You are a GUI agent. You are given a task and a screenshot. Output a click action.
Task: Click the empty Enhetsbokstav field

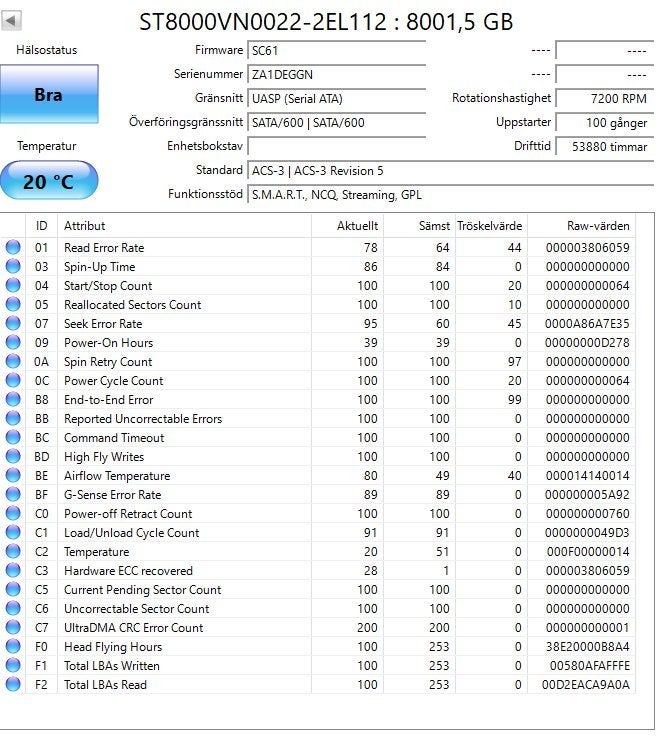coord(337,146)
